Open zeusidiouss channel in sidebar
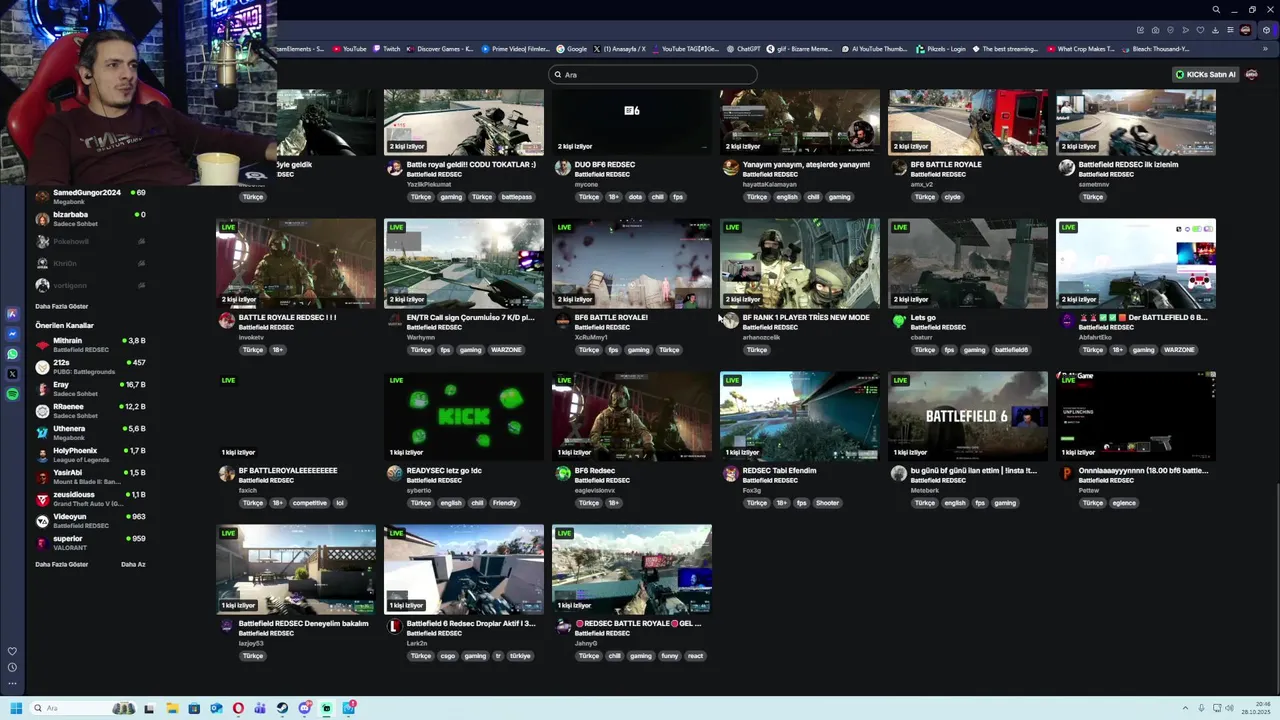1280x720 pixels. point(91,499)
